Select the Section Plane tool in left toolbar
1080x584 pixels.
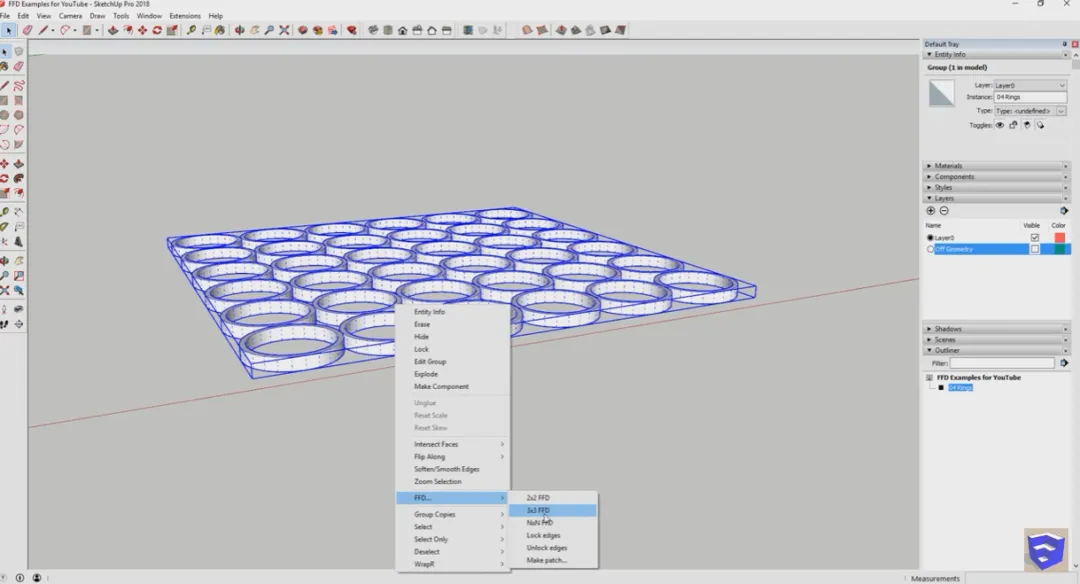coord(19,324)
